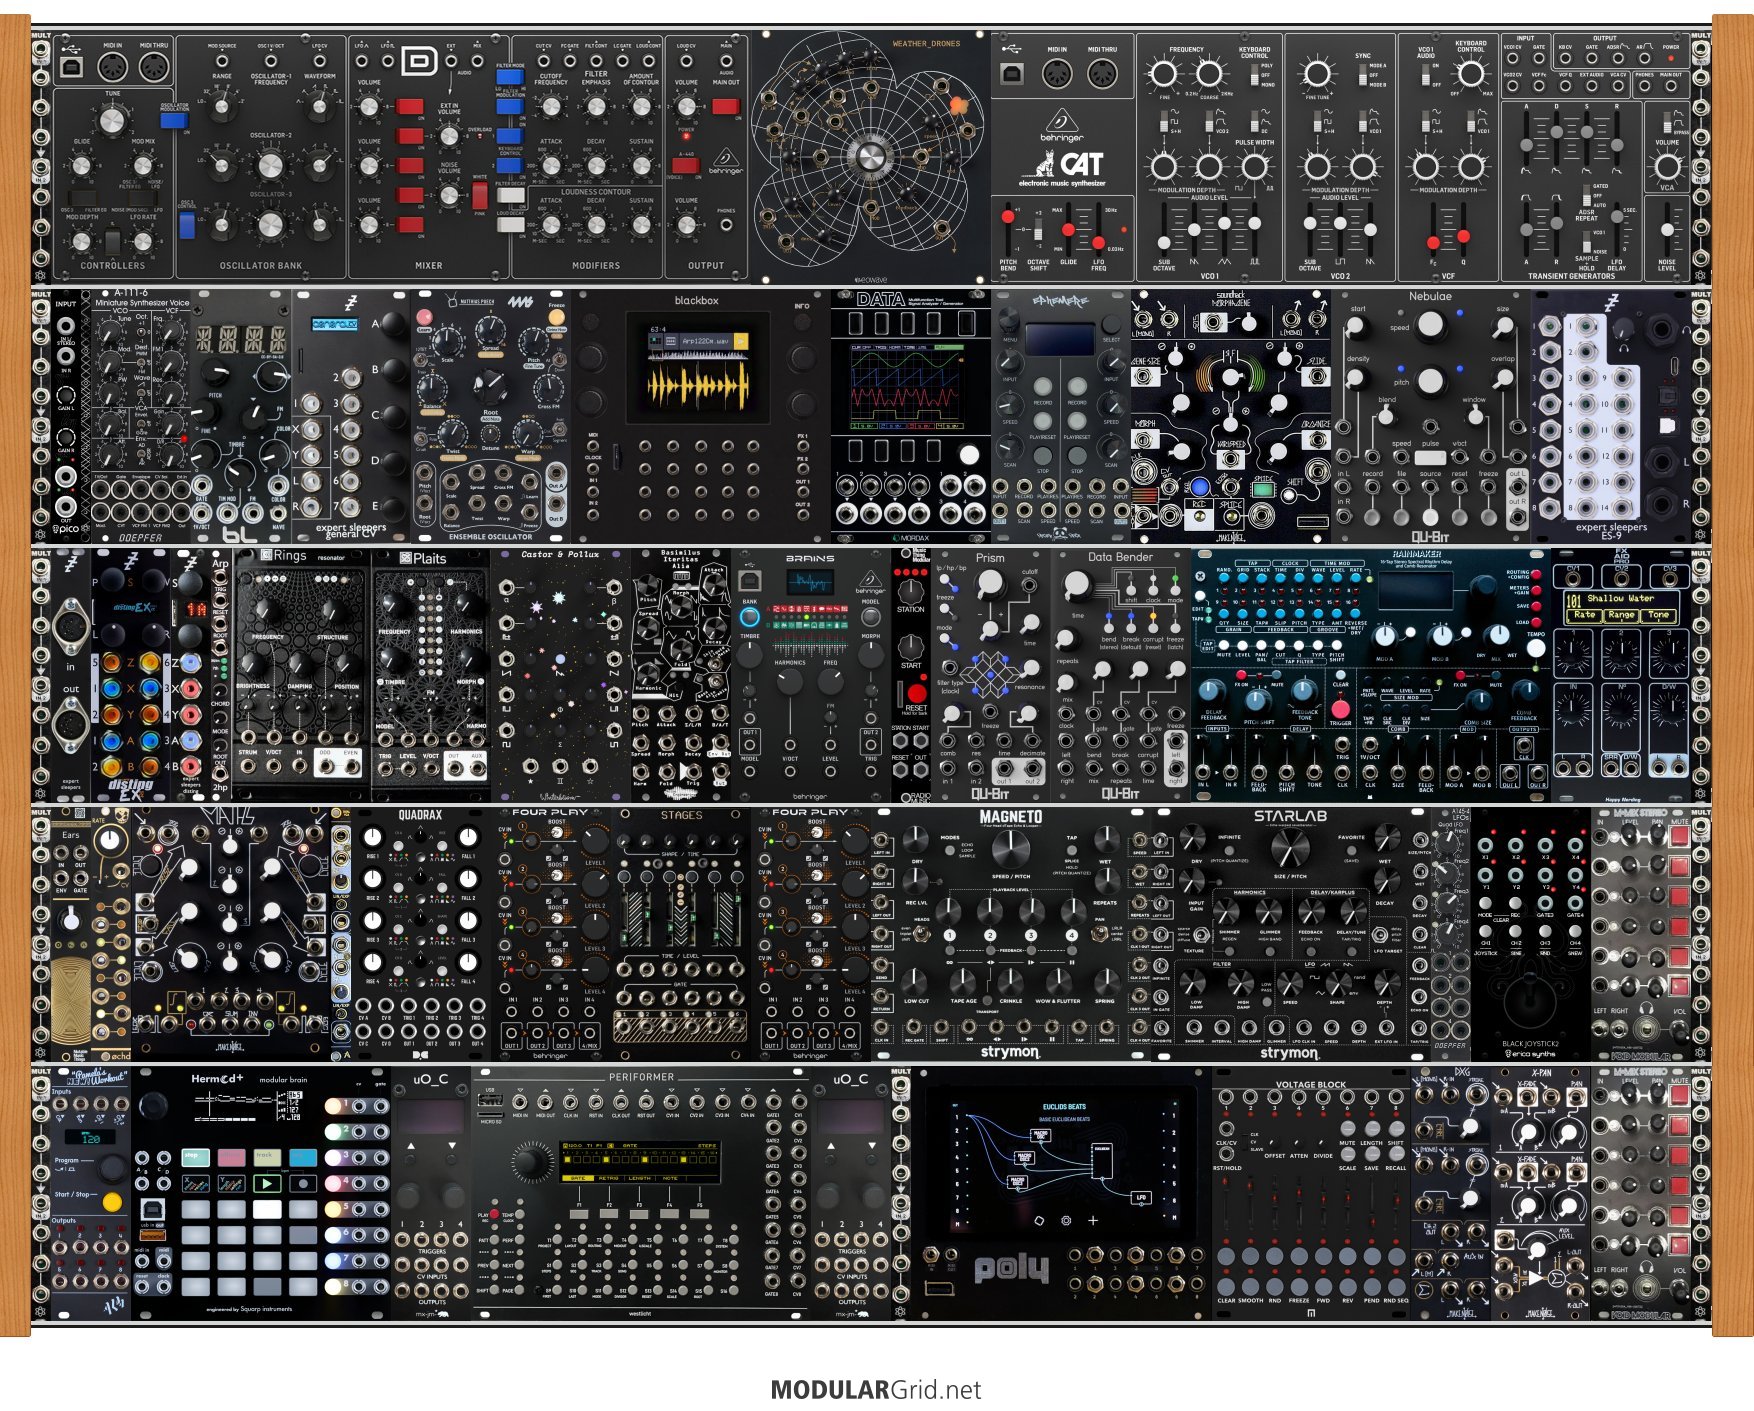Flip the CAT Sync Mode A/B switch
Image resolution: width=1754 pixels, height=1411 pixels.
(1363, 74)
